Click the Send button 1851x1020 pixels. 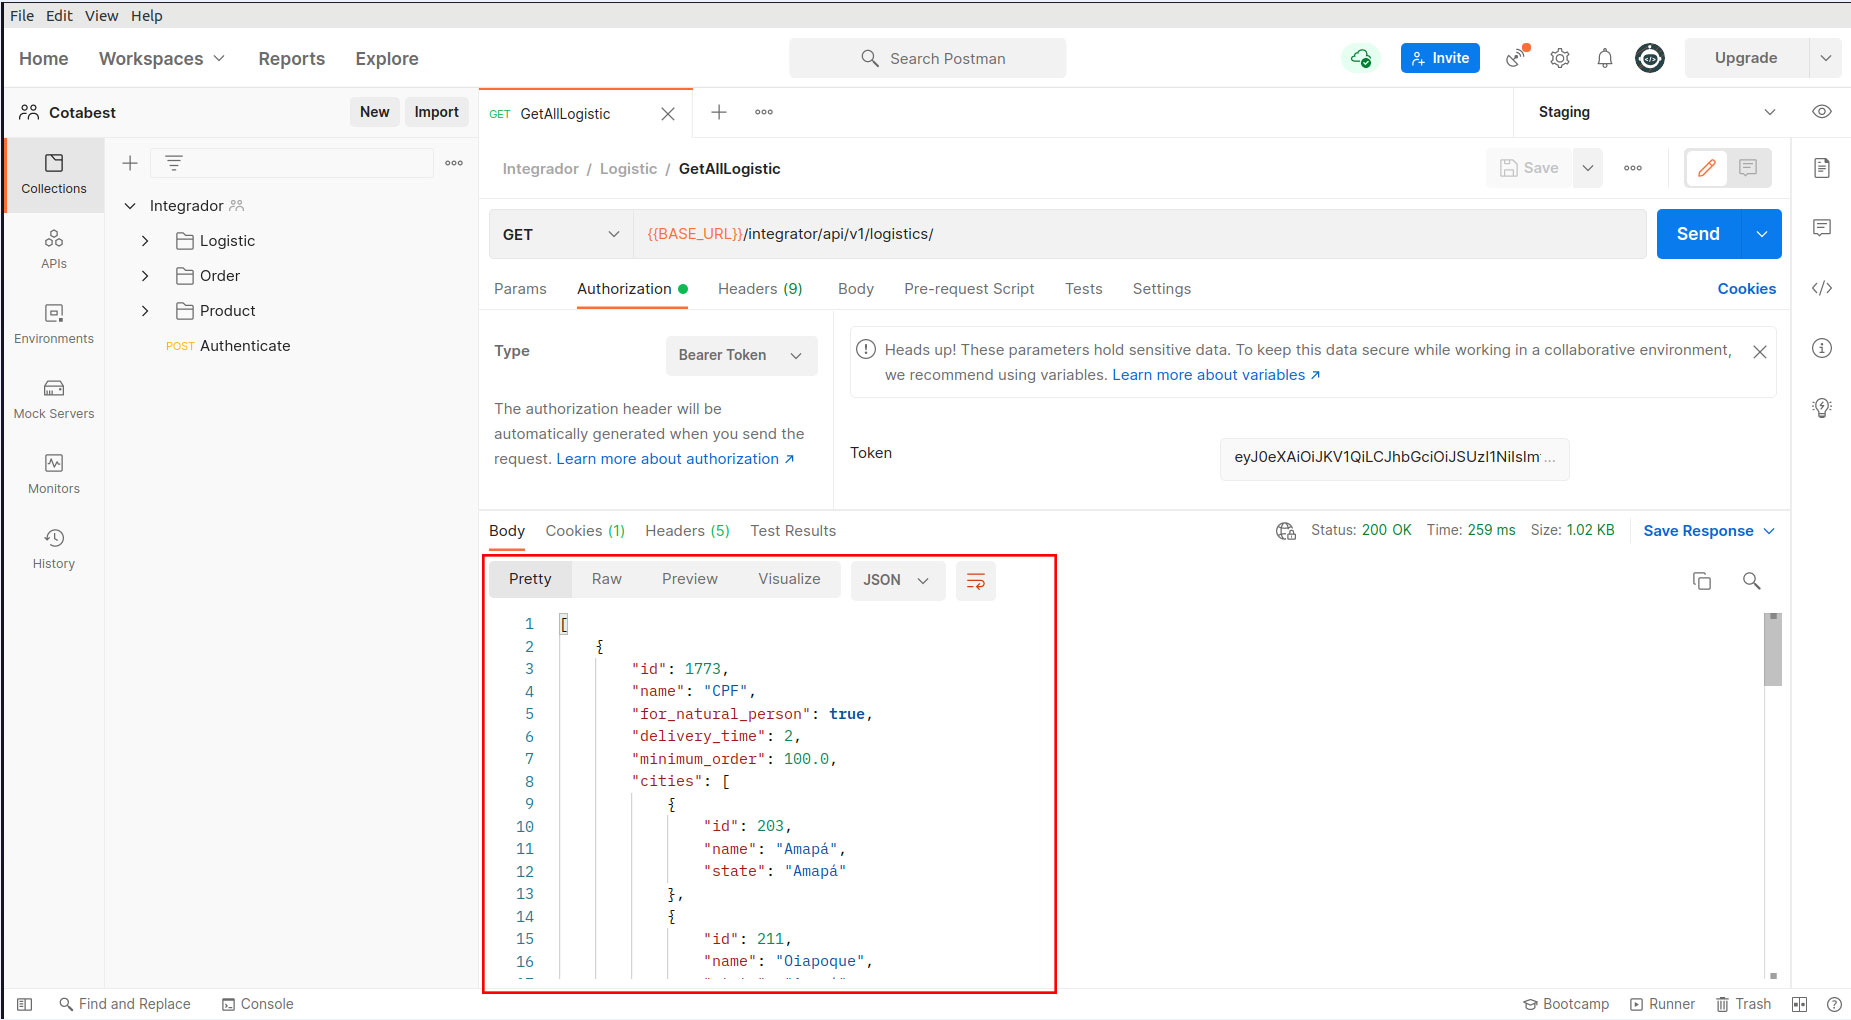pos(1698,234)
